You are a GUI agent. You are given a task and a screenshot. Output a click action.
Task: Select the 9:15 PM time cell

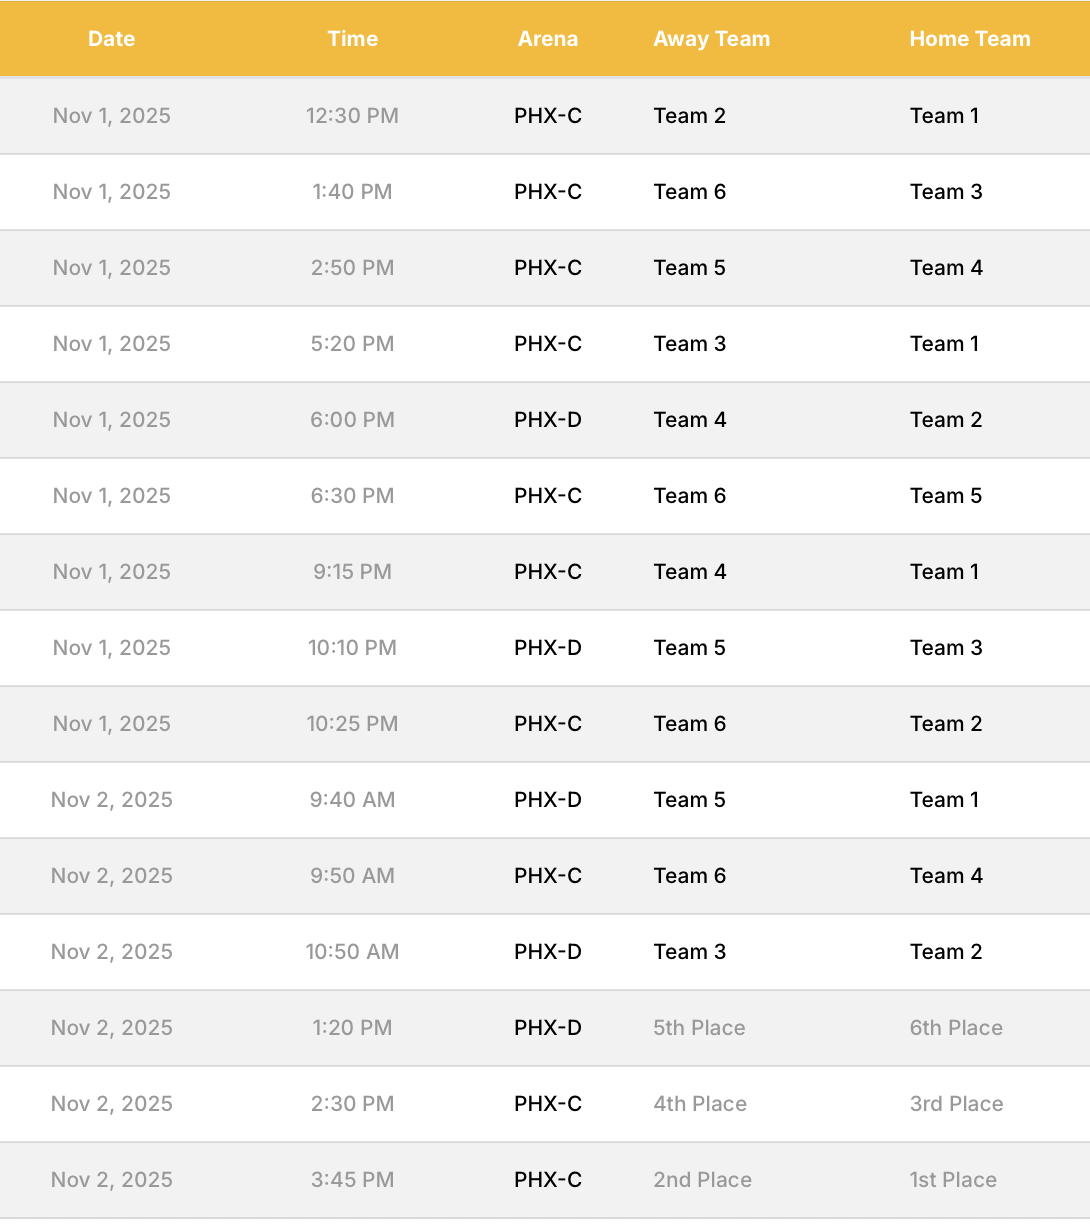352,572
